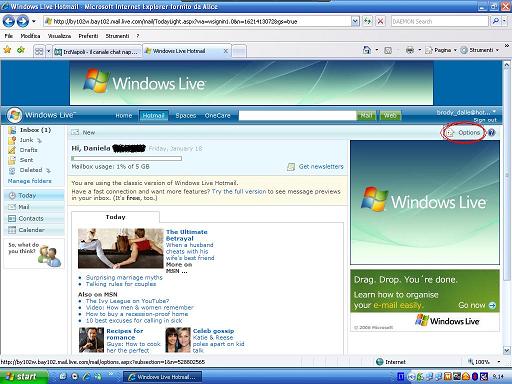Viewport: 512px width, 384px height.
Task: Click the green refresh page icon
Action: (x=367, y=22)
